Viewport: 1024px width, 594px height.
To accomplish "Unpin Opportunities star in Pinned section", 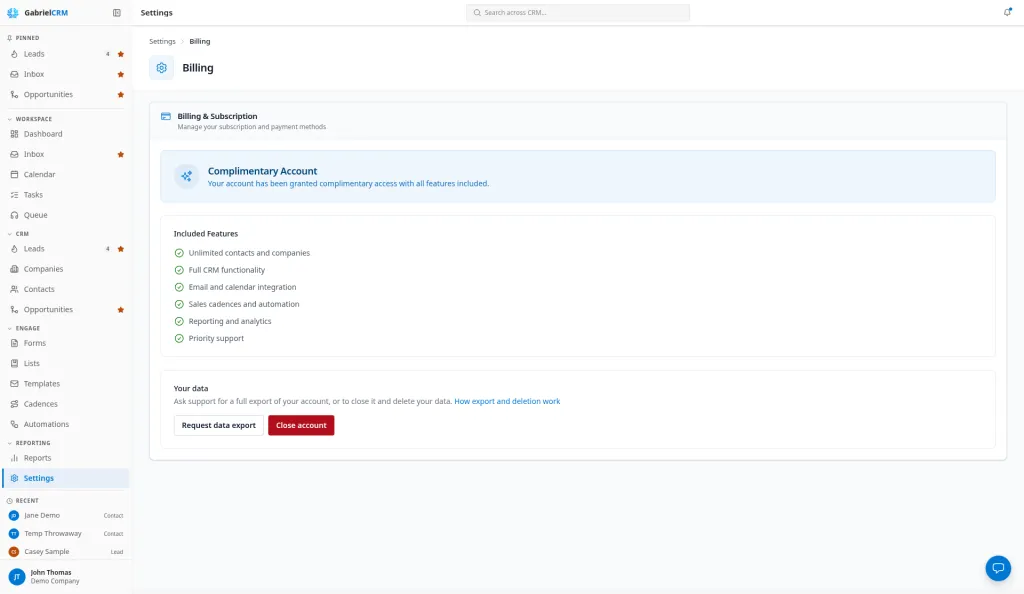I will [x=121, y=95].
